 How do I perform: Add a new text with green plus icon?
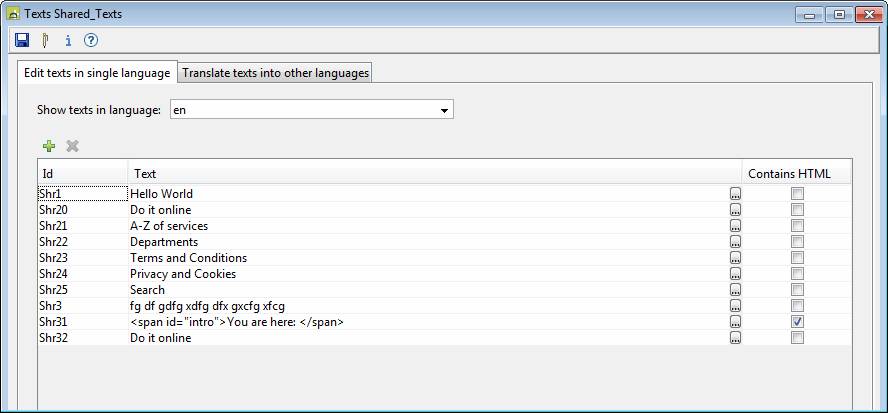point(49,146)
